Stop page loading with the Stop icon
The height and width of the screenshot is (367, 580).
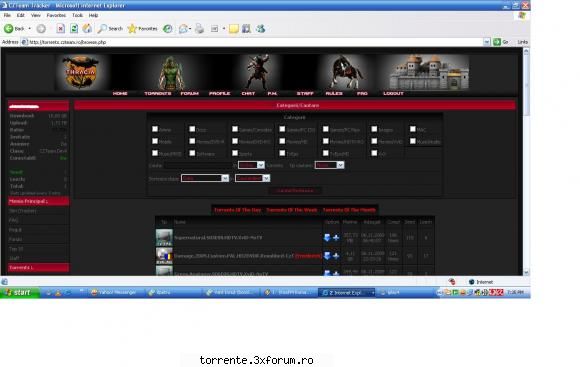click(61, 28)
